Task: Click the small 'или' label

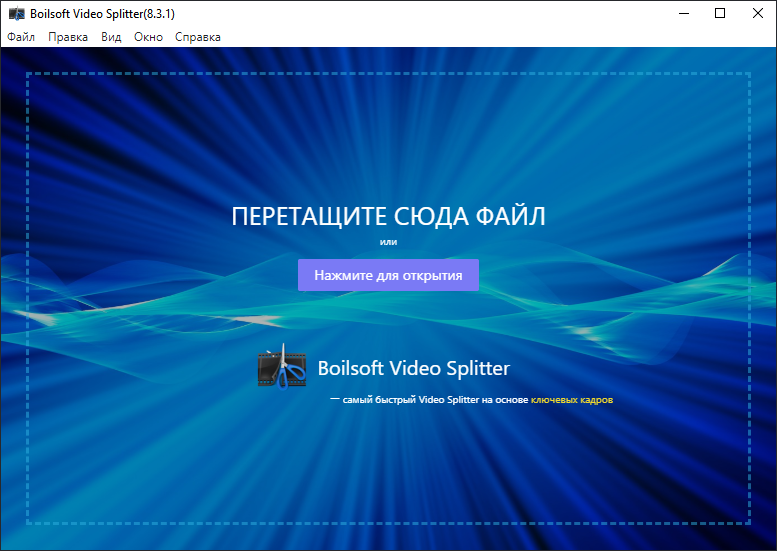Action: [388, 241]
